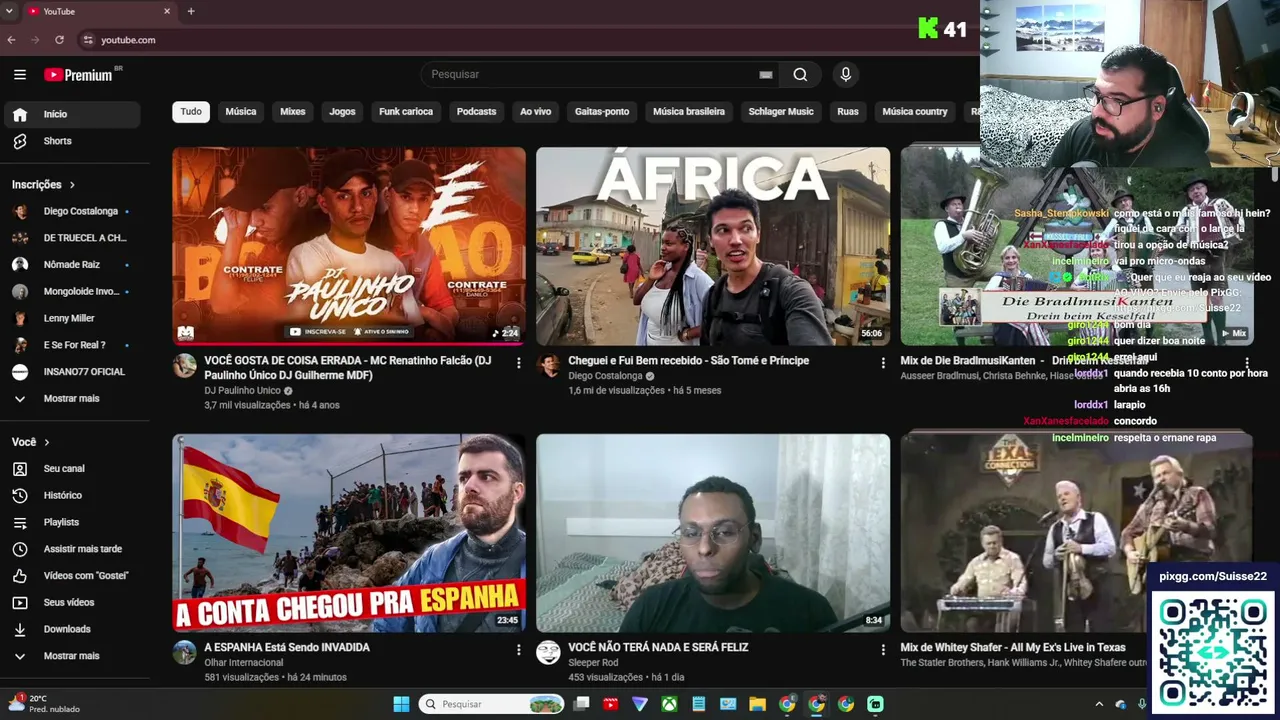Open Lenny Miller subscription
The image size is (1280, 720).
[x=70, y=318]
